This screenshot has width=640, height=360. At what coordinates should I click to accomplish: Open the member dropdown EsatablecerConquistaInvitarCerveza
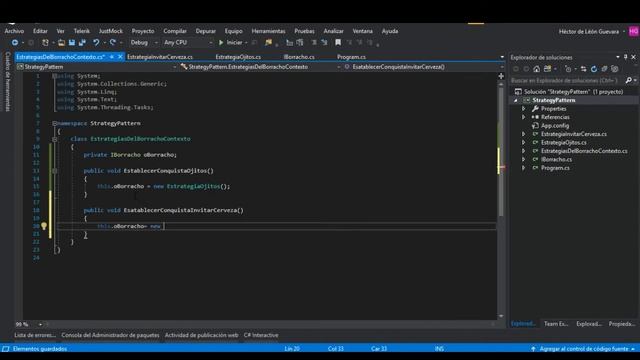click(x=424, y=67)
